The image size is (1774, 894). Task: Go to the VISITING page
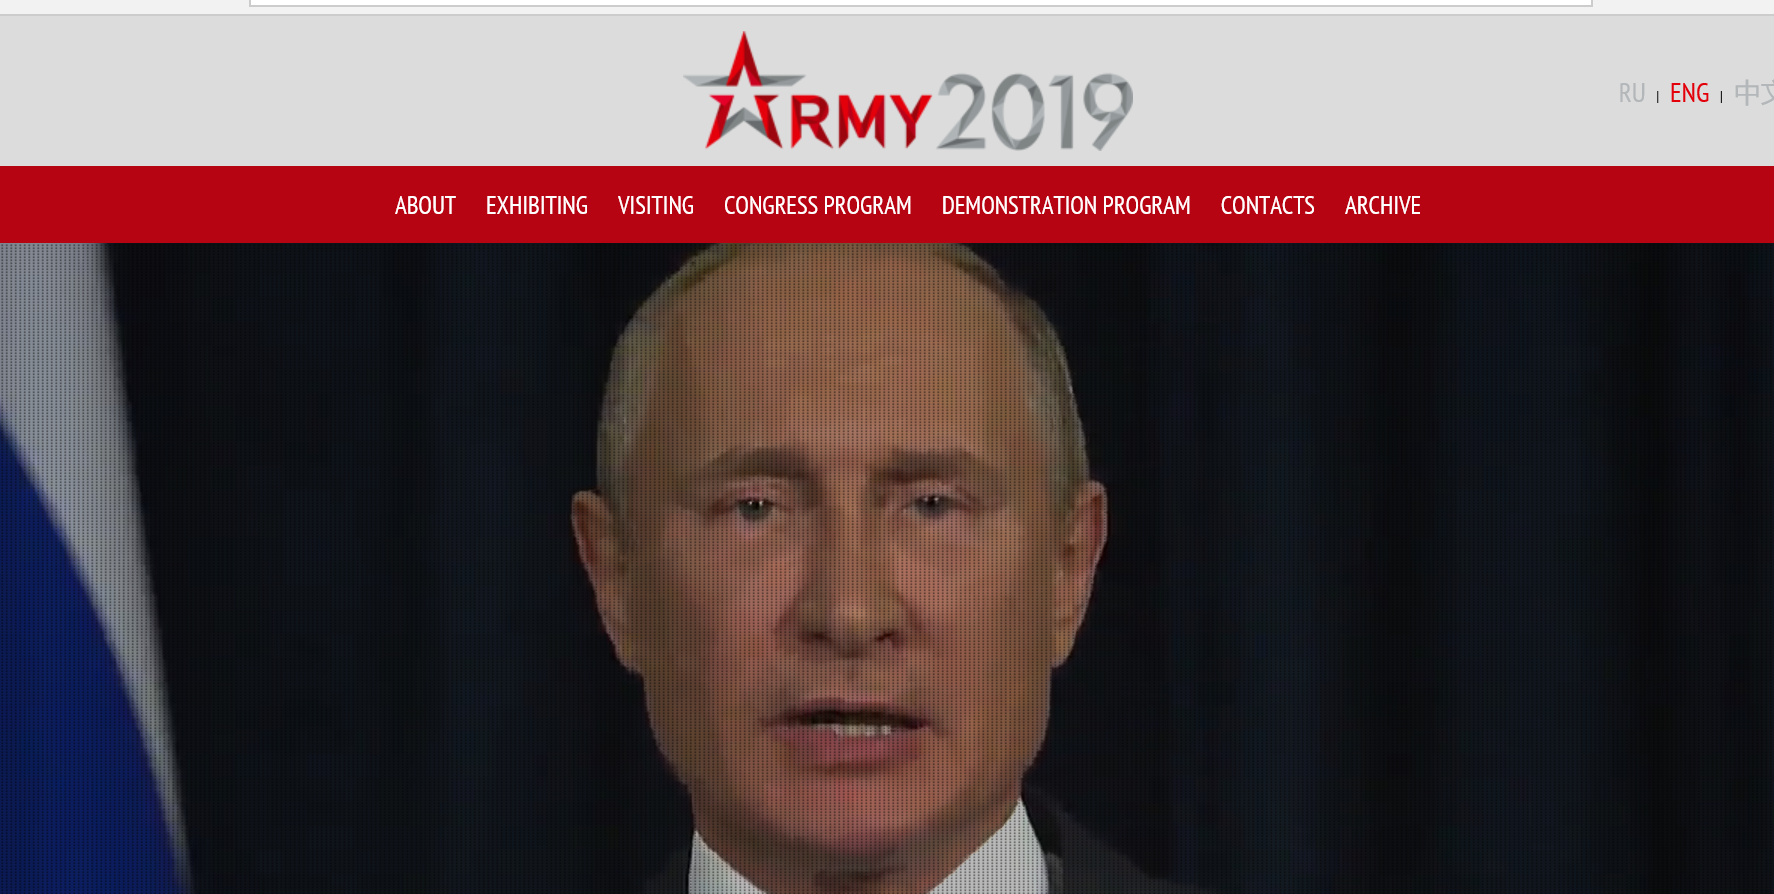pyautogui.click(x=656, y=205)
